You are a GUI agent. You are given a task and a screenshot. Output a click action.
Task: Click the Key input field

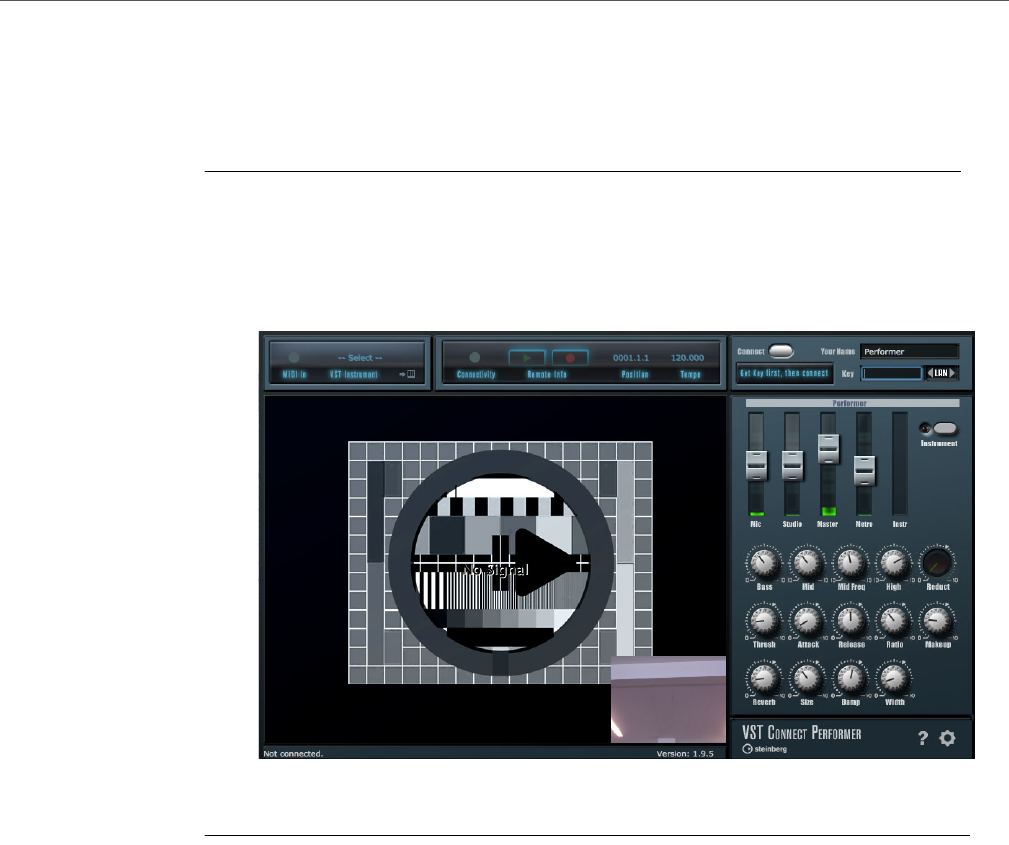tap(891, 373)
